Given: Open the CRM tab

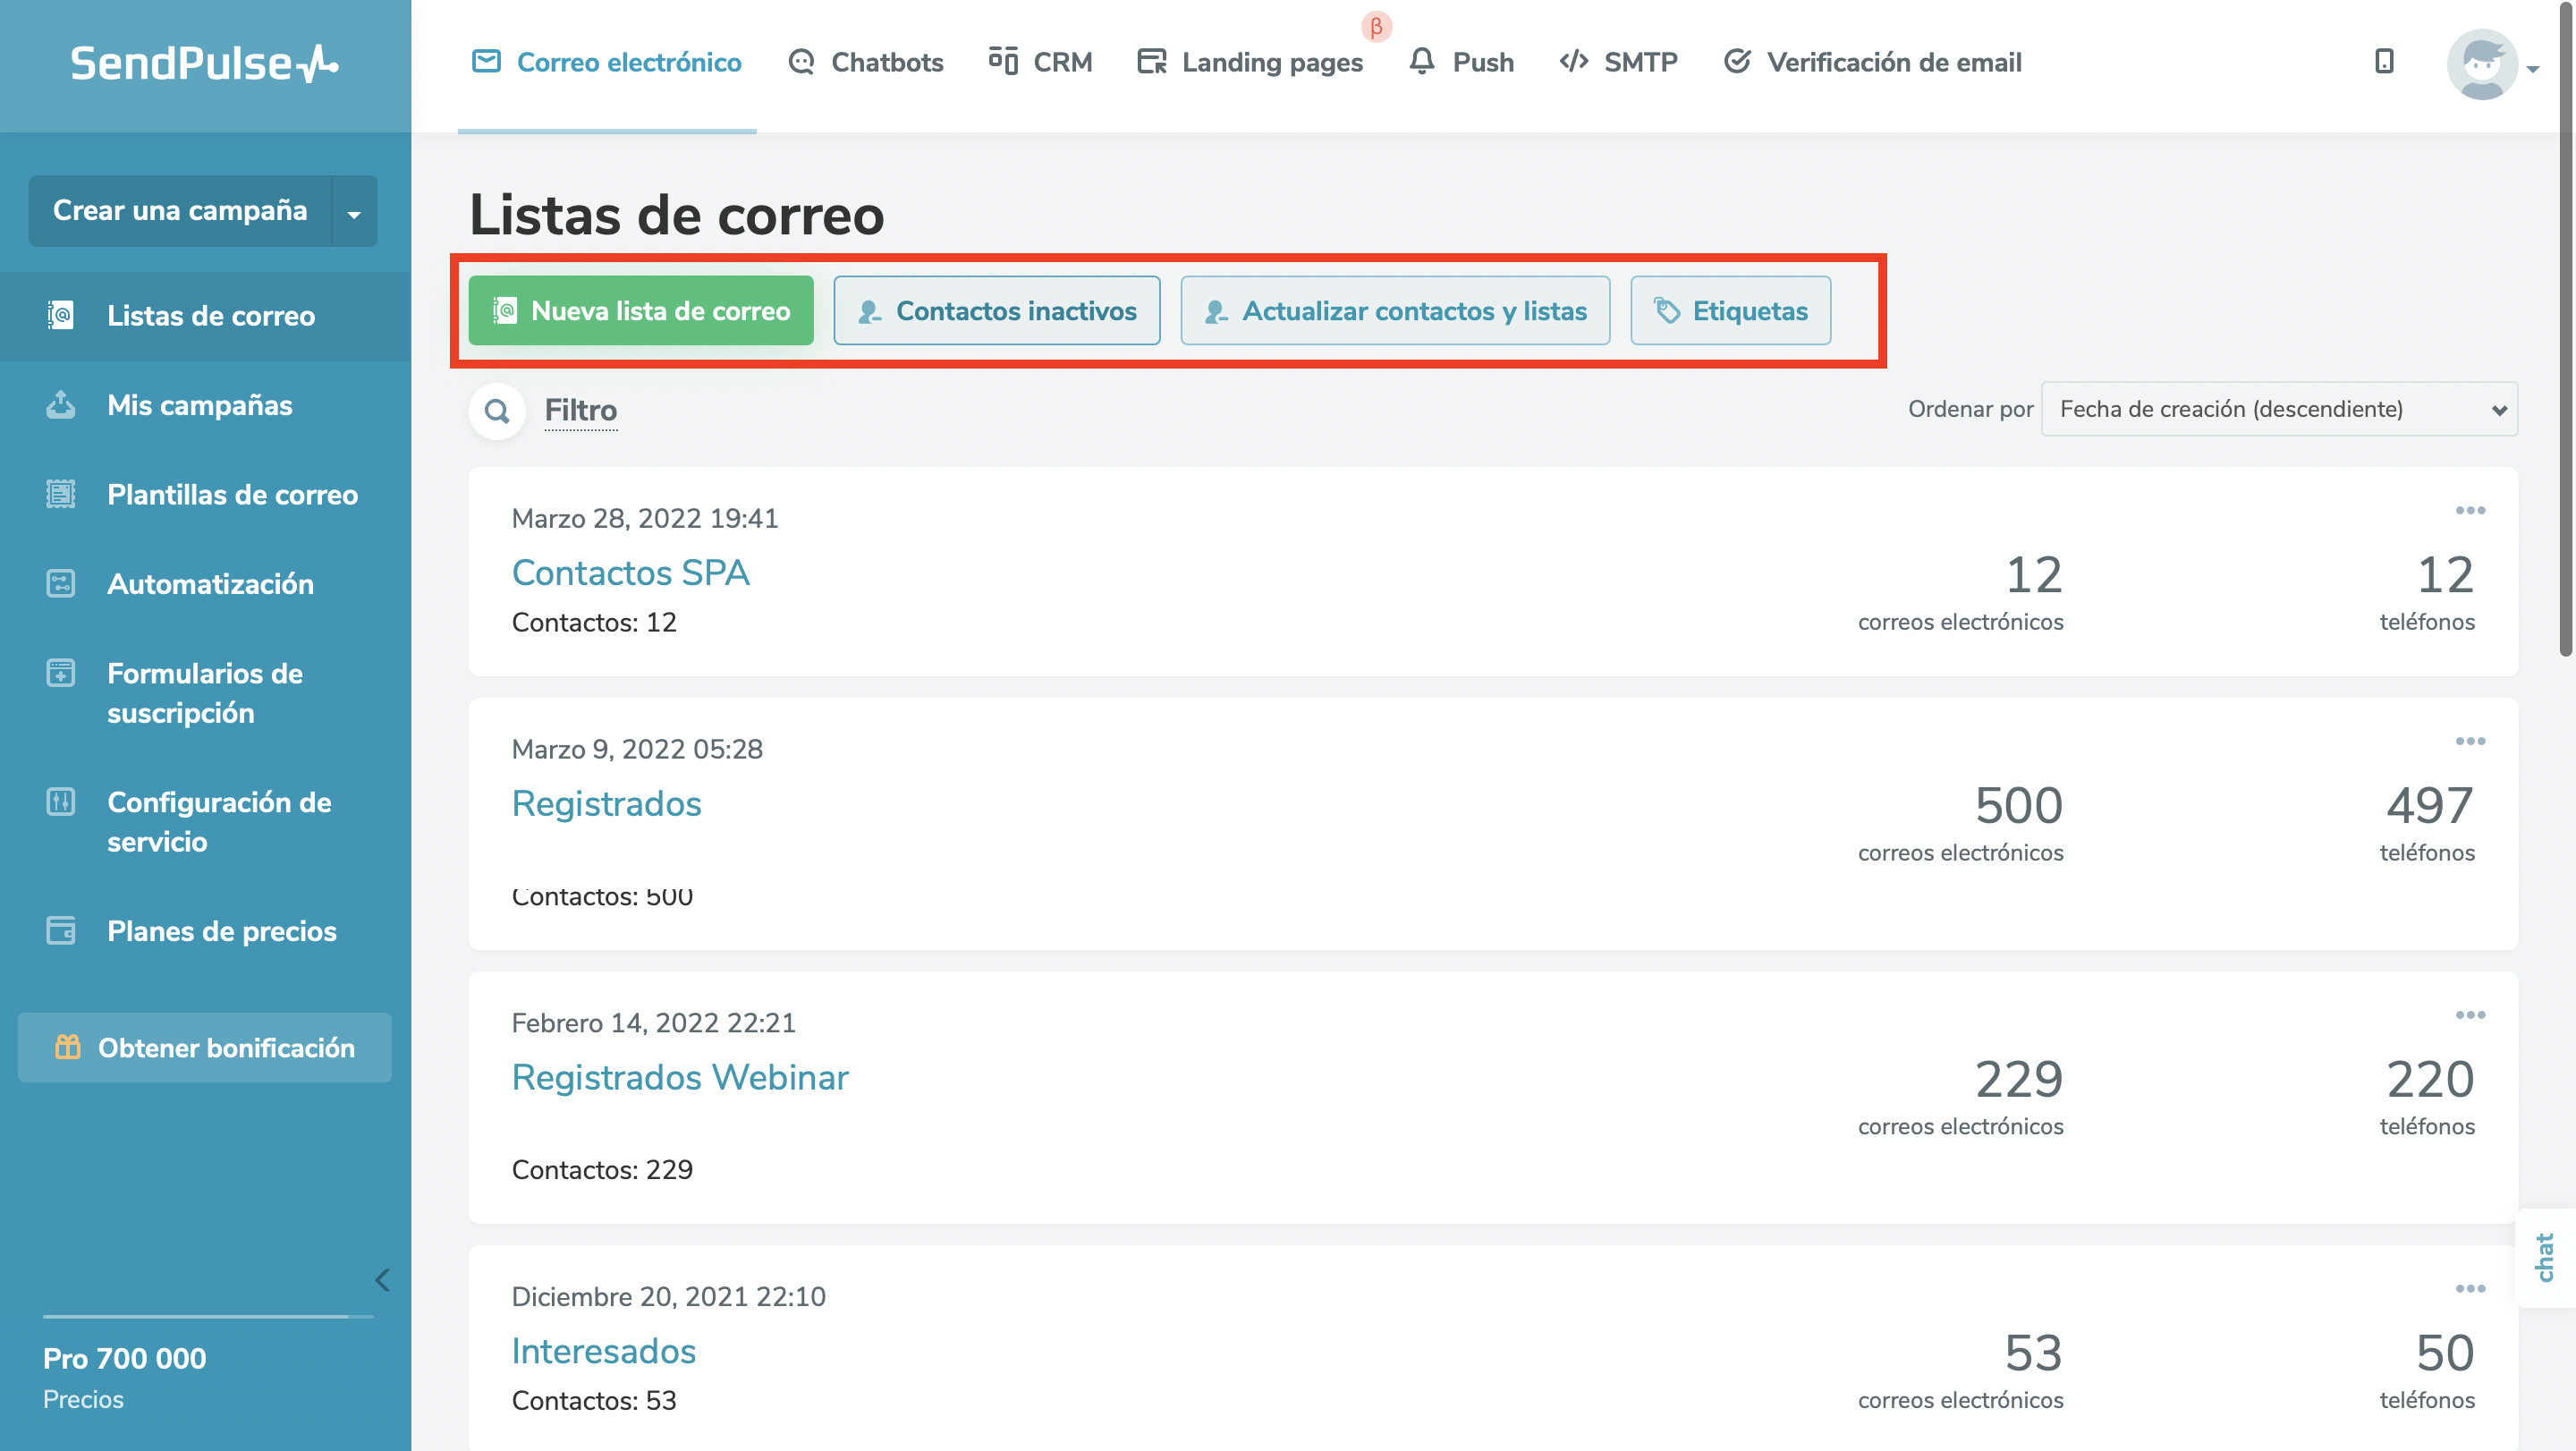Looking at the screenshot, I should 1040,63.
